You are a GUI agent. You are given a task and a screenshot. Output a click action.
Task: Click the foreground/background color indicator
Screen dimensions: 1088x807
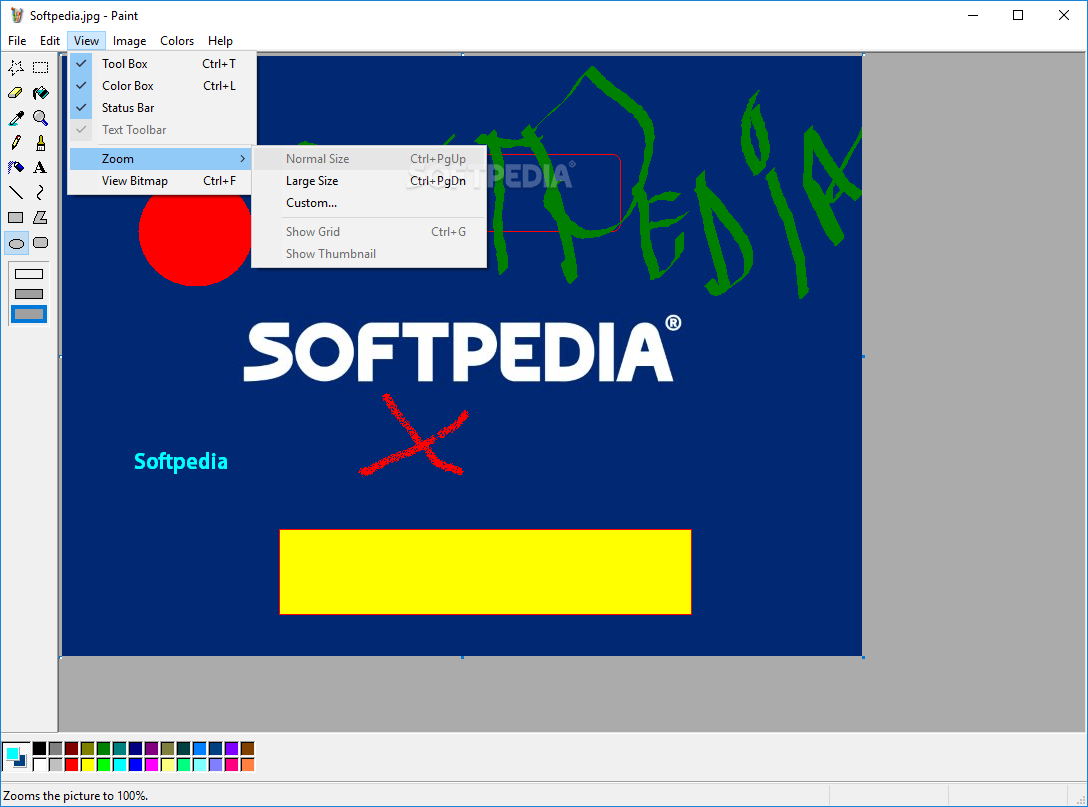coord(15,756)
